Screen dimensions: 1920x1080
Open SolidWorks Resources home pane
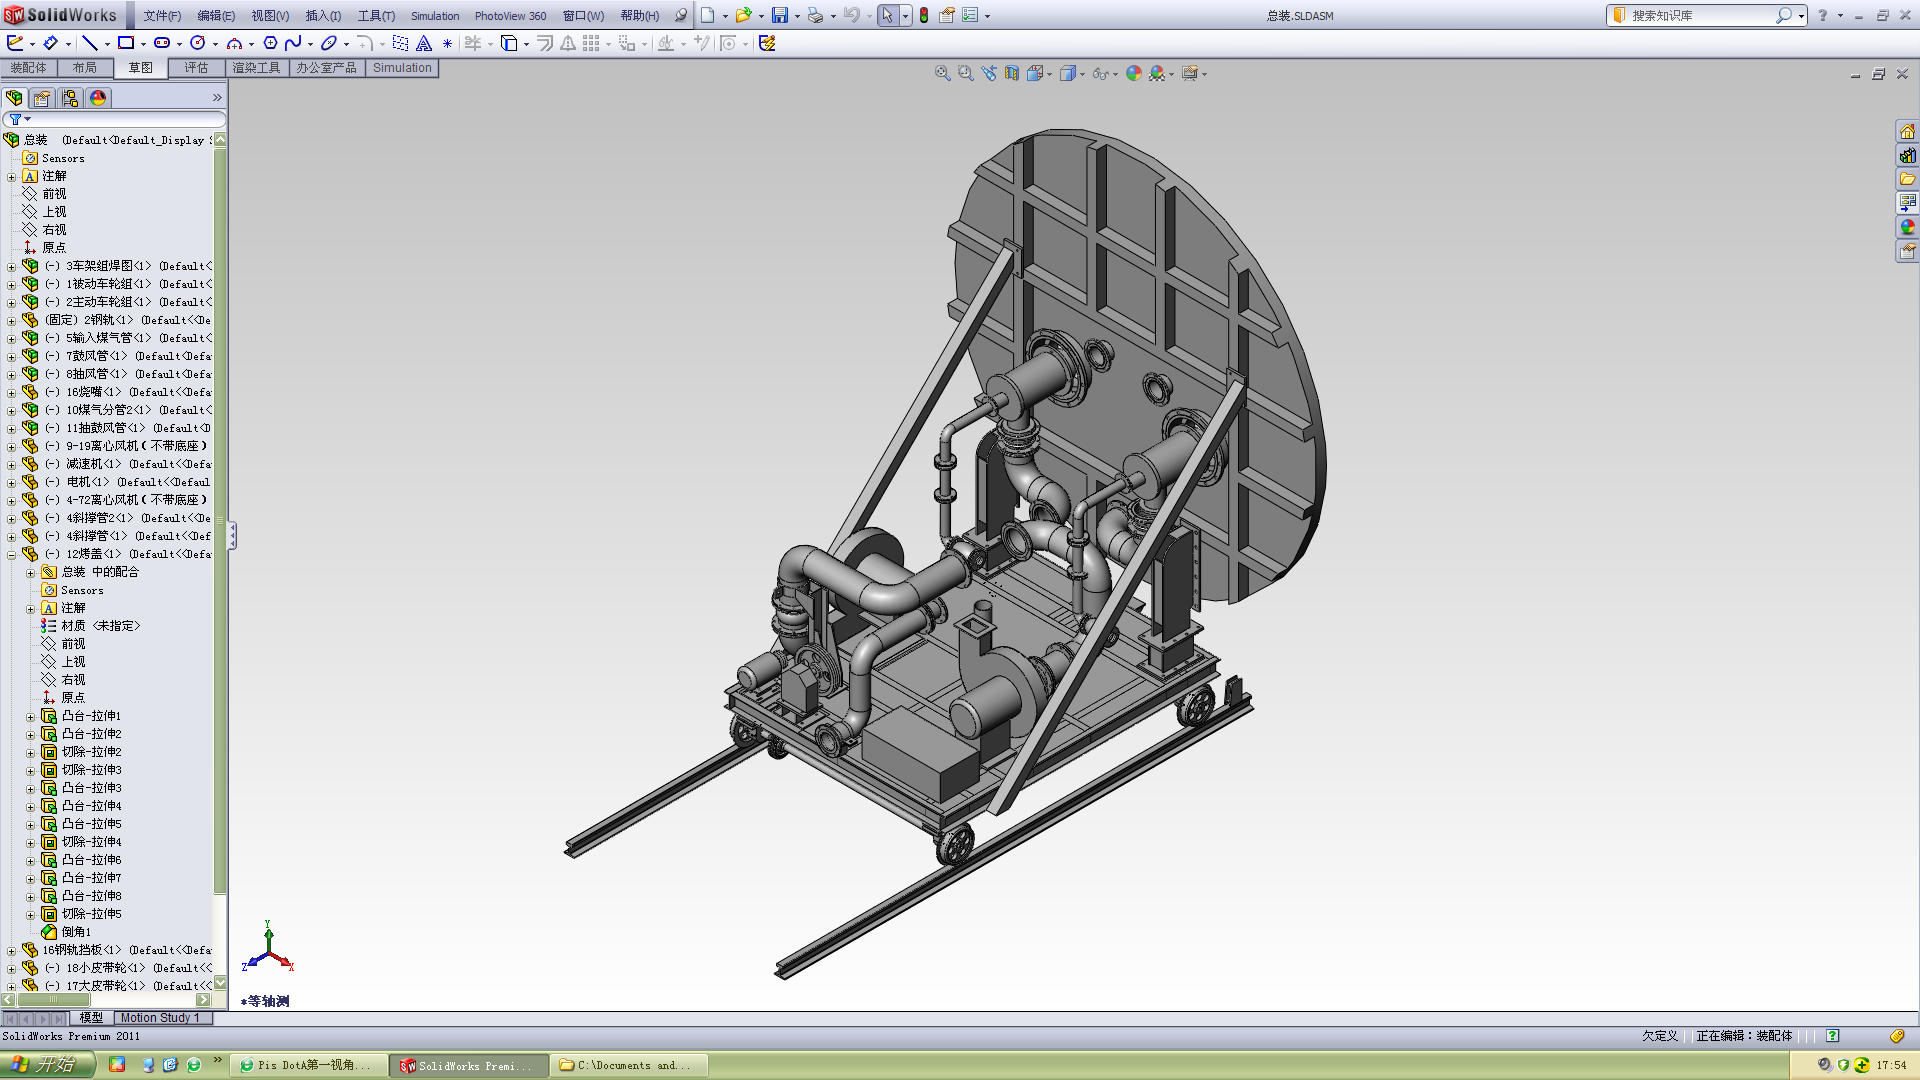tap(1908, 131)
